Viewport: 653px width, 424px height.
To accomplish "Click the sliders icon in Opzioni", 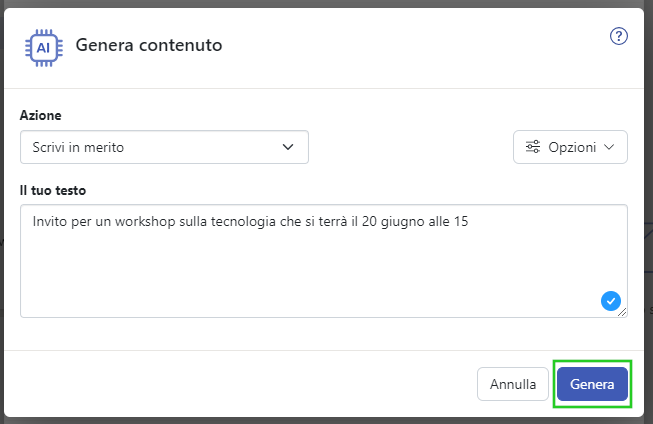I will [x=533, y=147].
